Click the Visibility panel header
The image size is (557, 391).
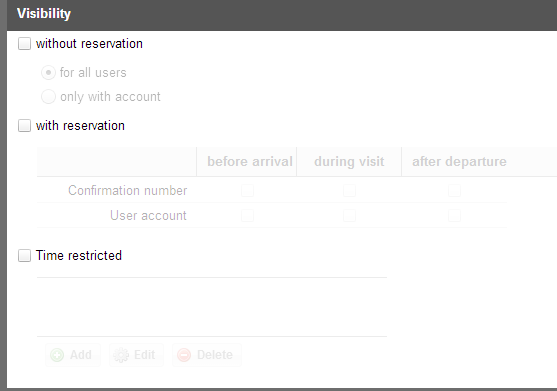[282, 14]
